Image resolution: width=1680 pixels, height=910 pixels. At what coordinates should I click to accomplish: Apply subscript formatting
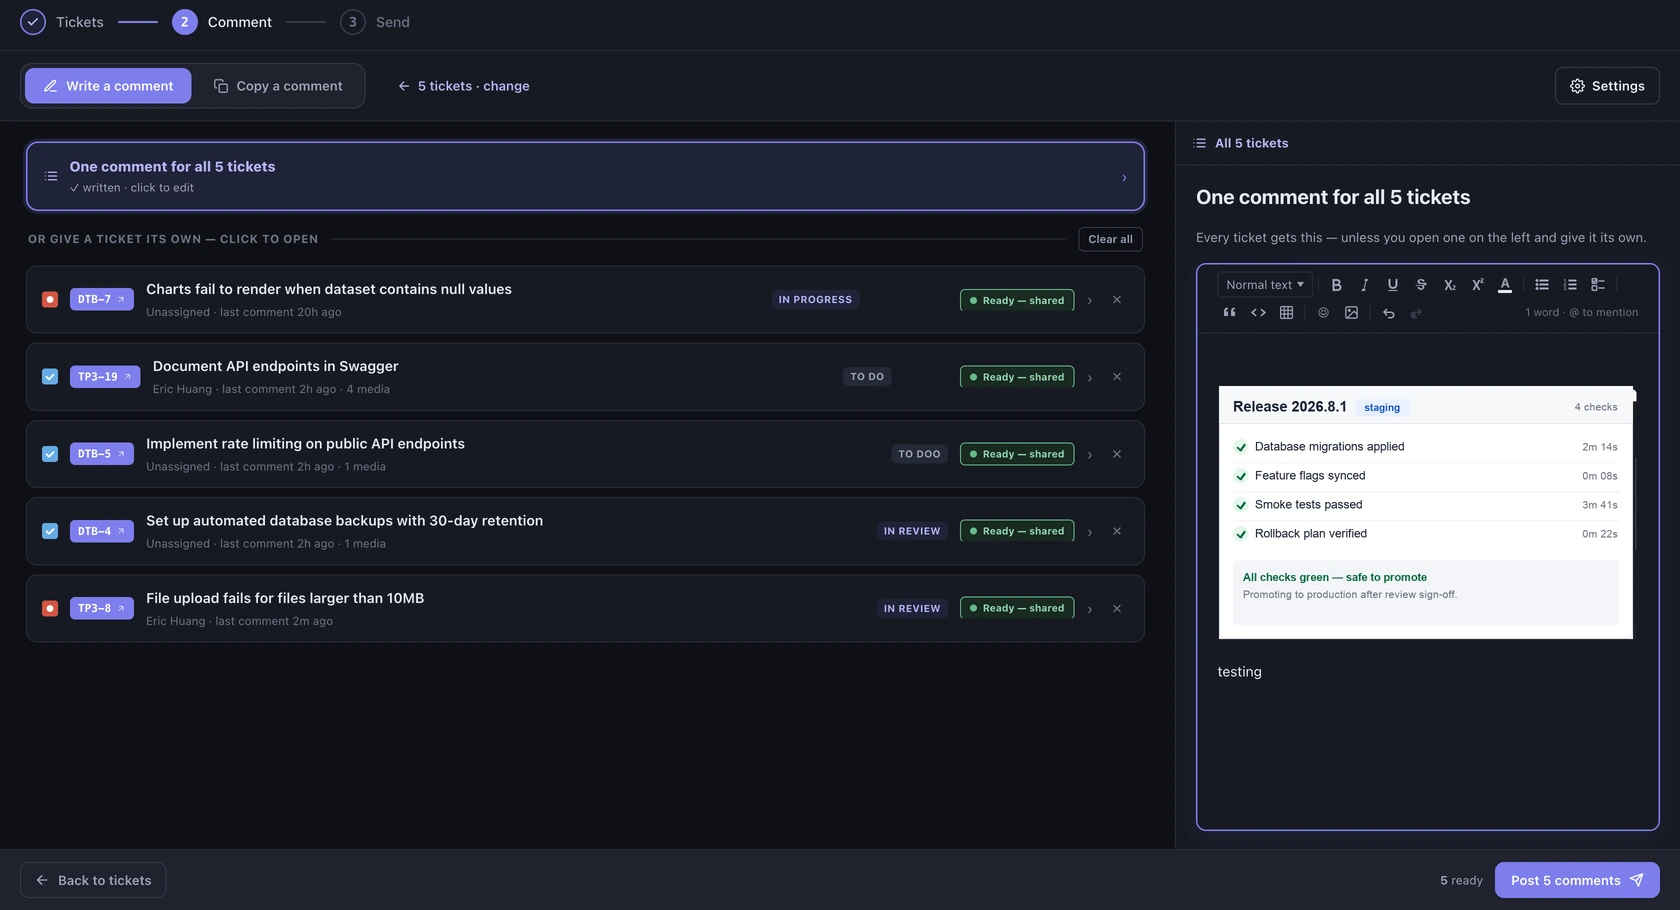coord(1449,285)
